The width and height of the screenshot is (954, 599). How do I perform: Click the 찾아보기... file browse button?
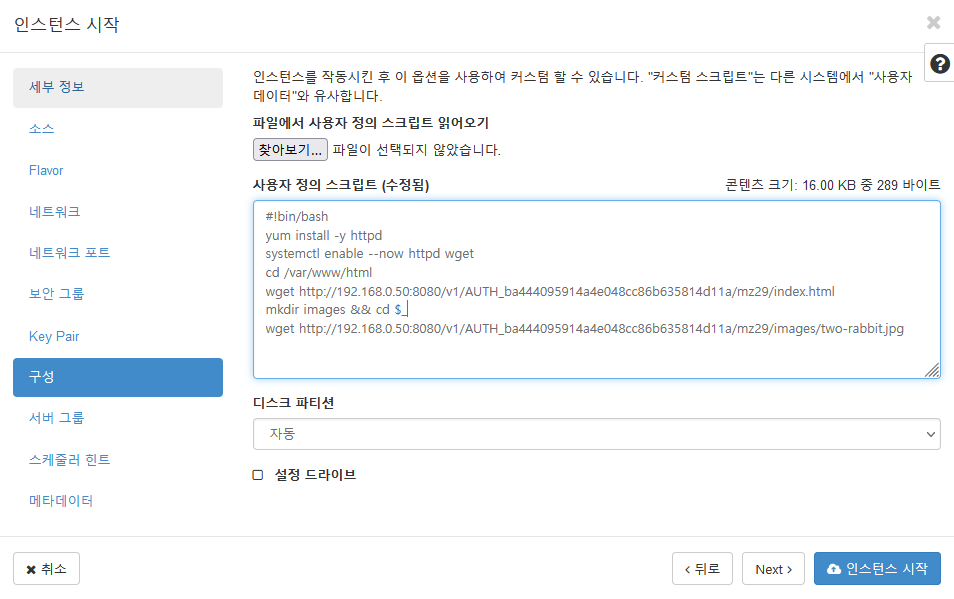pos(290,150)
